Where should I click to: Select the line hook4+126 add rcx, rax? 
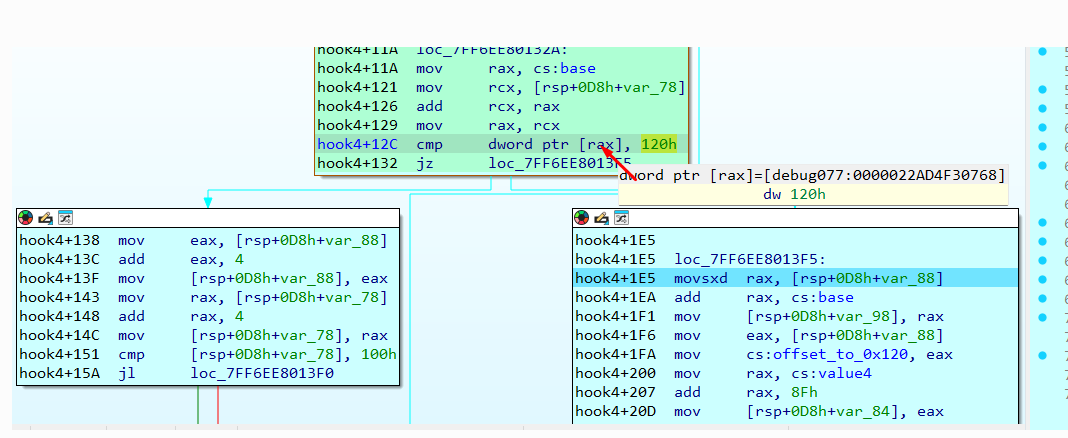502,106
